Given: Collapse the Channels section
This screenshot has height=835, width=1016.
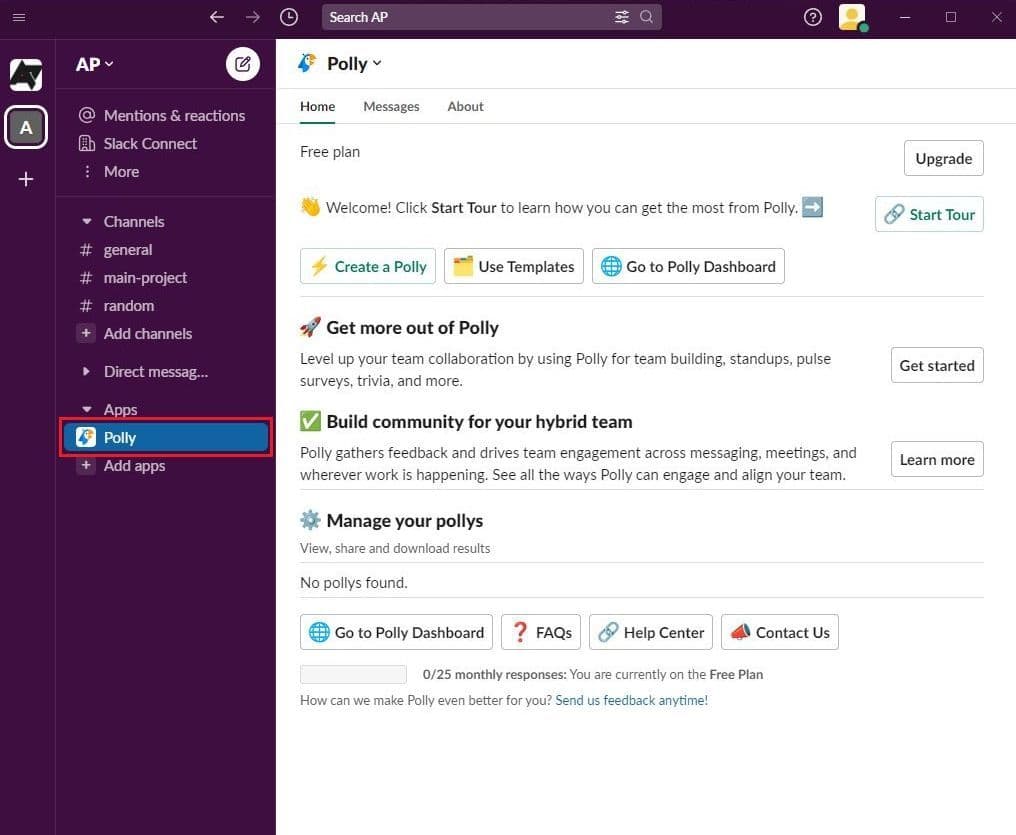Looking at the screenshot, I should coord(85,221).
